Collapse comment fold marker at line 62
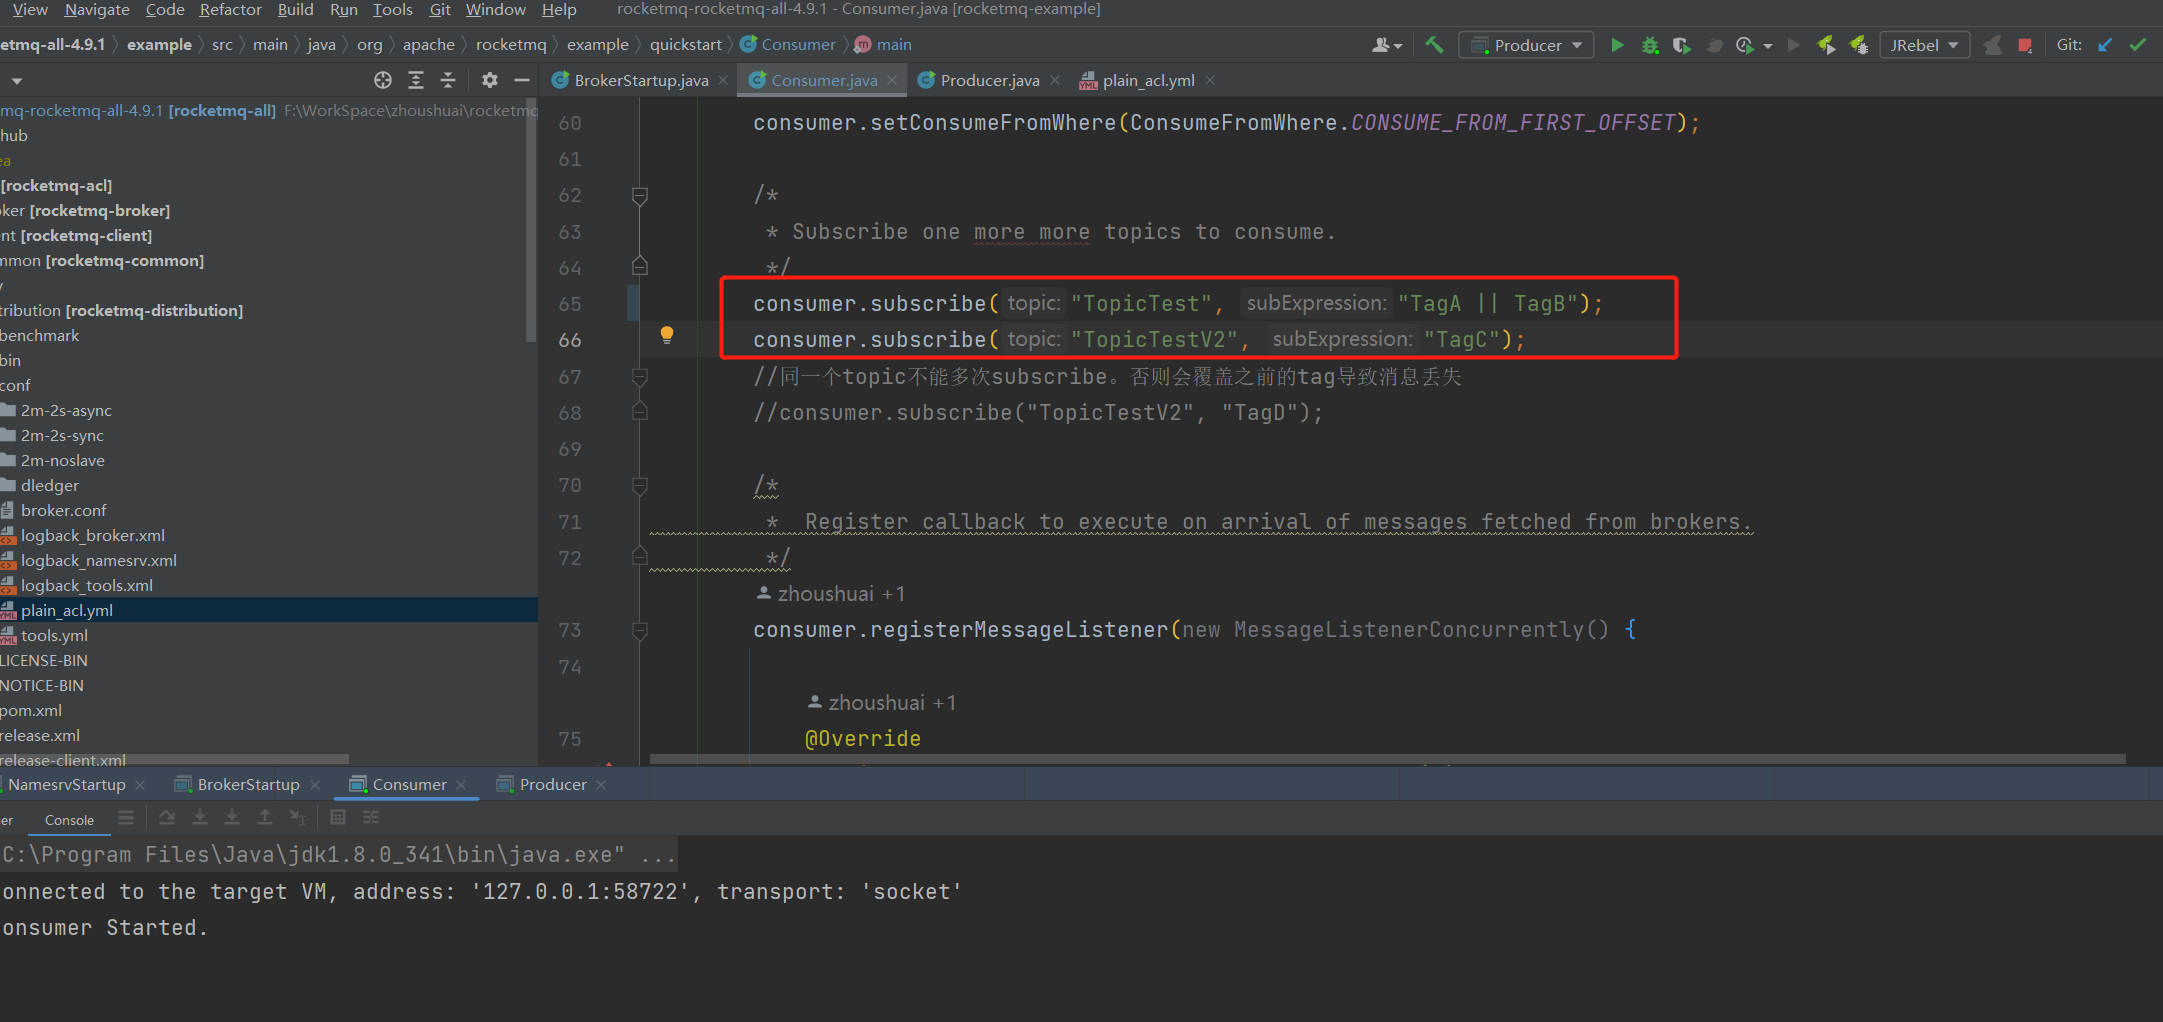Image resolution: width=2163 pixels, height=1022 pixels. tap(640, 195)
